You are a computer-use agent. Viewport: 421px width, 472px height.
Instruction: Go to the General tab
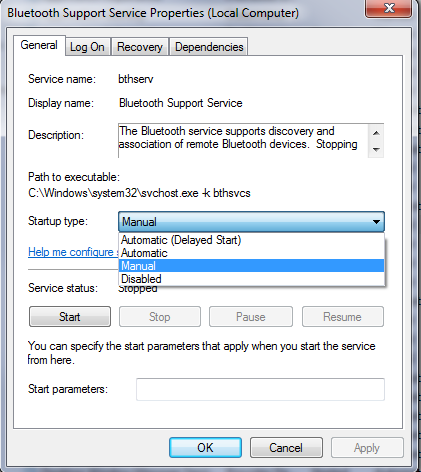pos(39,45)
